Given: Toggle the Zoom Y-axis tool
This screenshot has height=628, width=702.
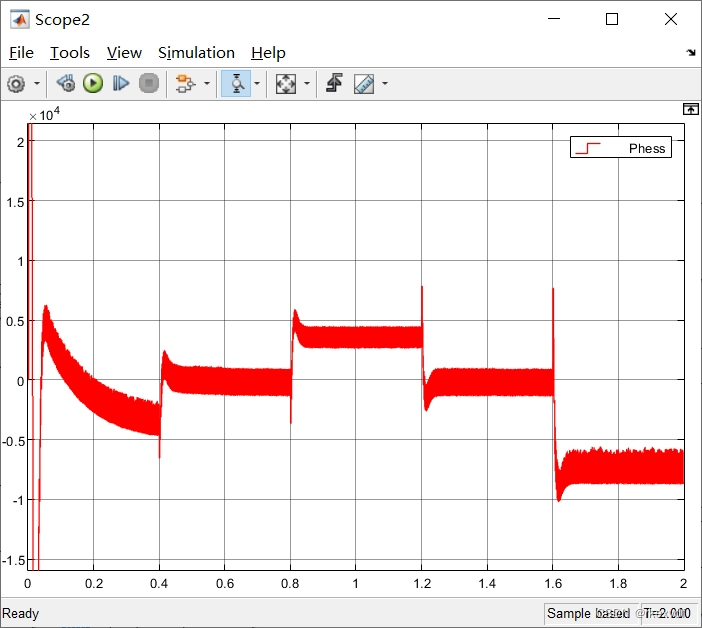Looking at the screenshot, I should (x=236, y=84).
